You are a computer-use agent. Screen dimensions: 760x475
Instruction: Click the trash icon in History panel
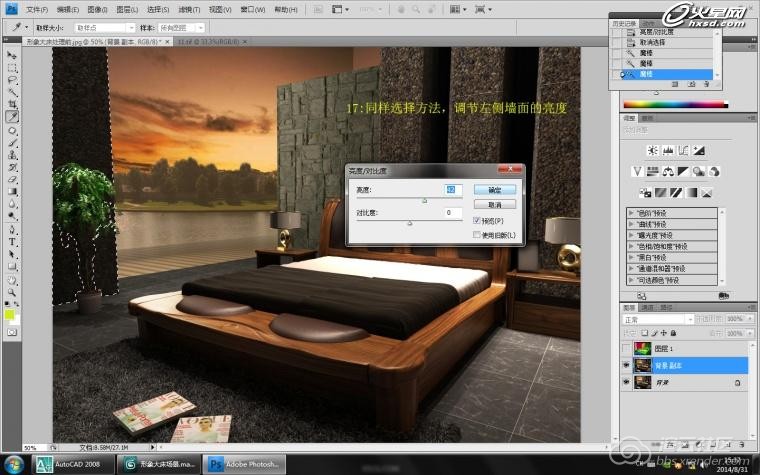[706, 84]
